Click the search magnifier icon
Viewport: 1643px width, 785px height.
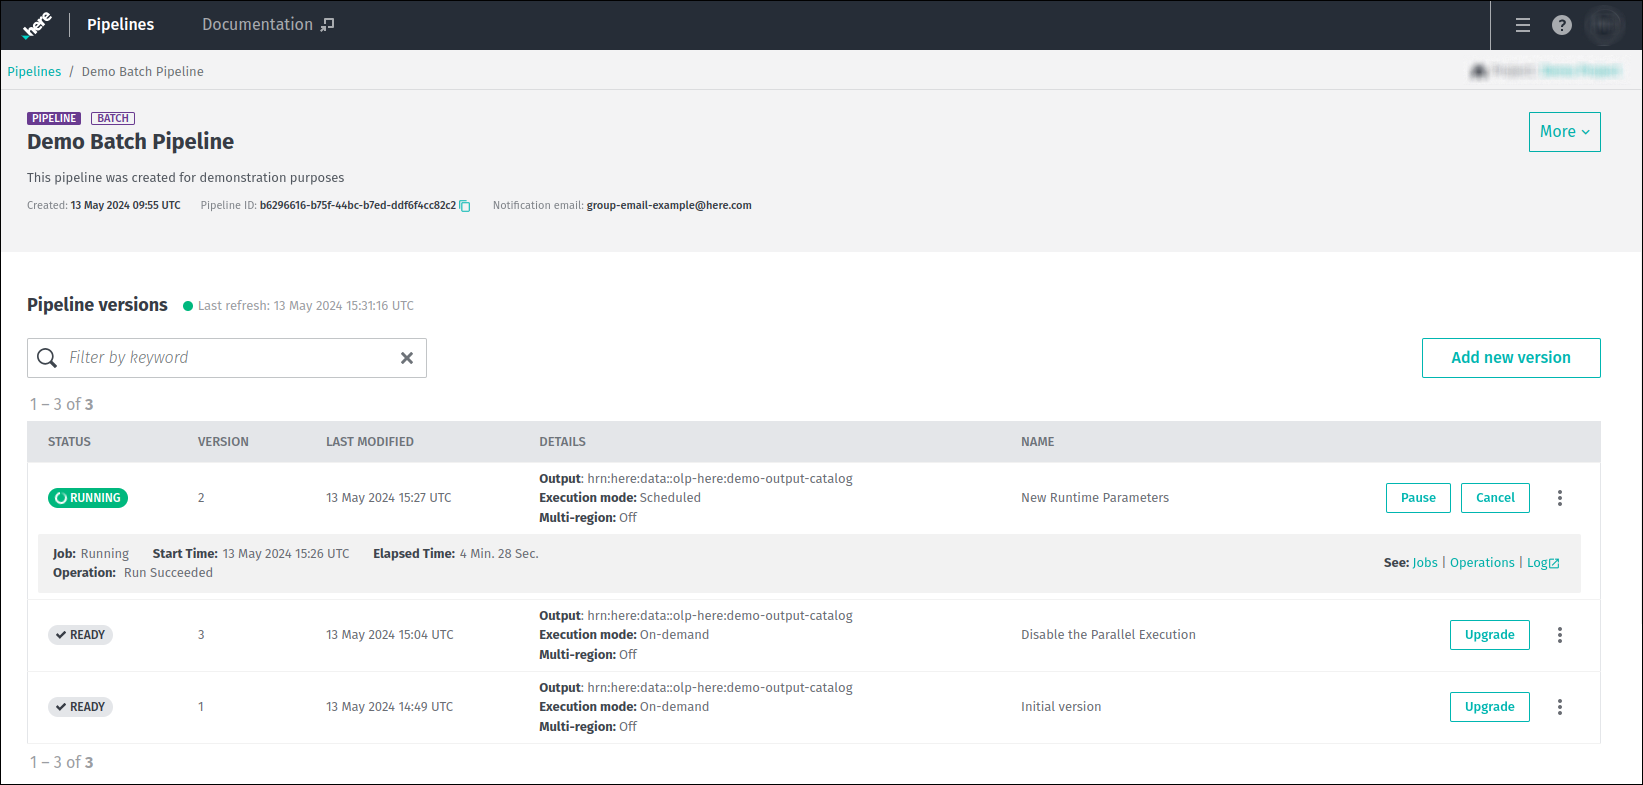coord(47,358)
